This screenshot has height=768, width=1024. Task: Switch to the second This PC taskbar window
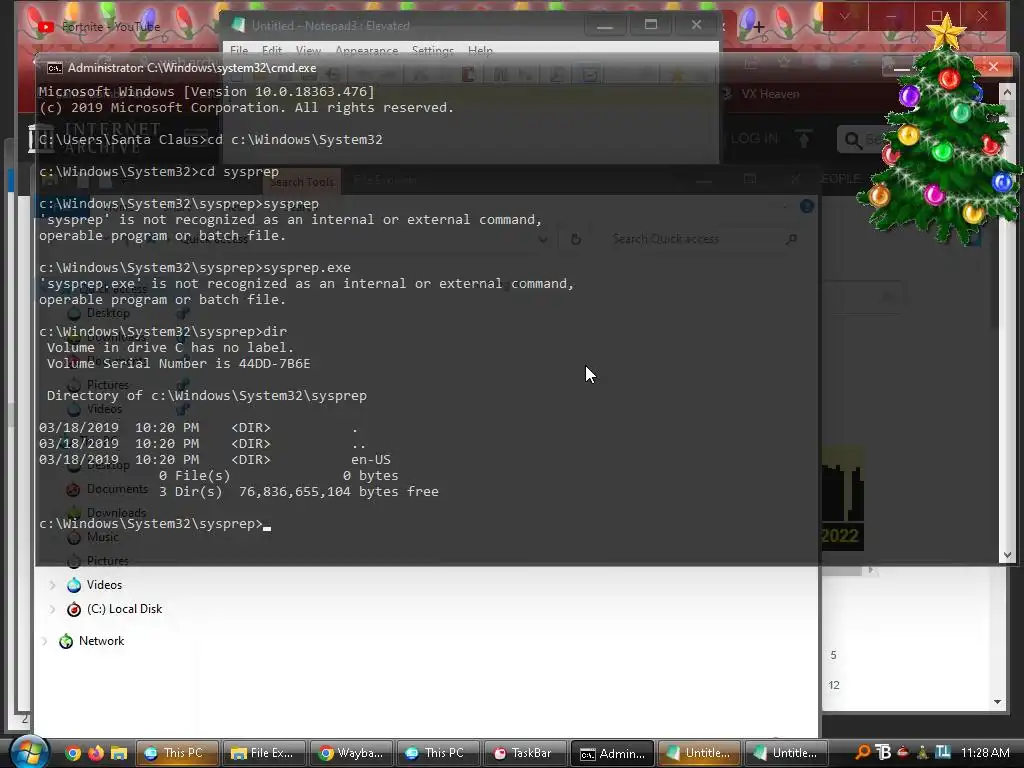[x=438, y=753]
